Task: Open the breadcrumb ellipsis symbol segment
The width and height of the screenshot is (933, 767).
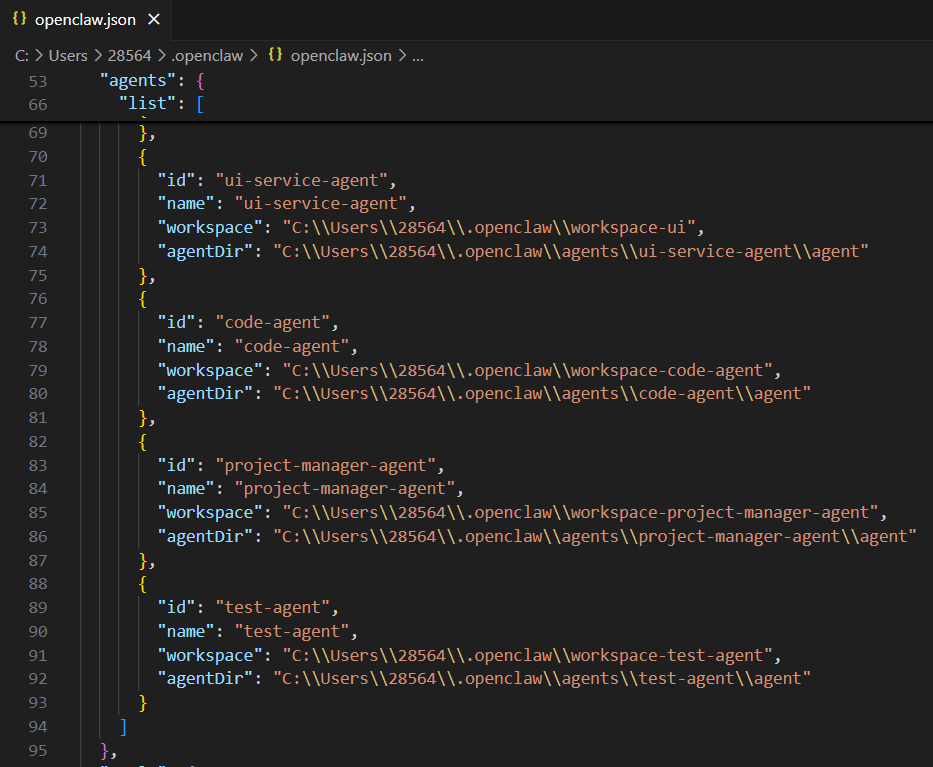Action: 418,56
